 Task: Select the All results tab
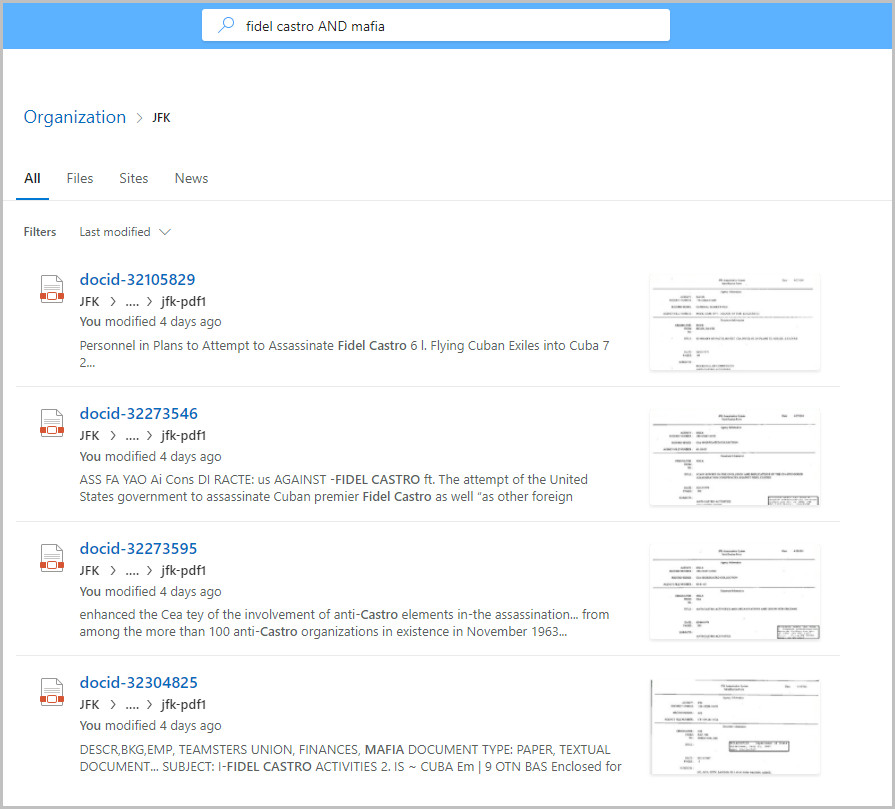tap(33, 178)
